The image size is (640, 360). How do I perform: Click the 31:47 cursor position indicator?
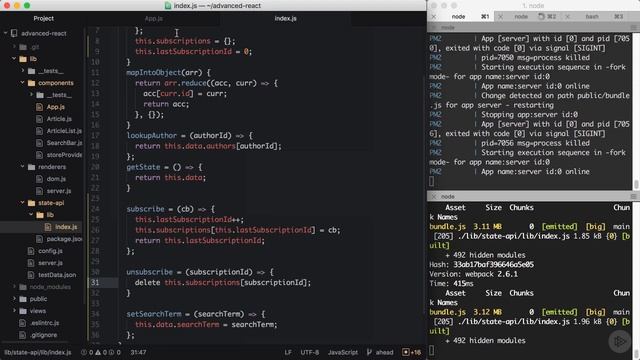coord(138,352)
